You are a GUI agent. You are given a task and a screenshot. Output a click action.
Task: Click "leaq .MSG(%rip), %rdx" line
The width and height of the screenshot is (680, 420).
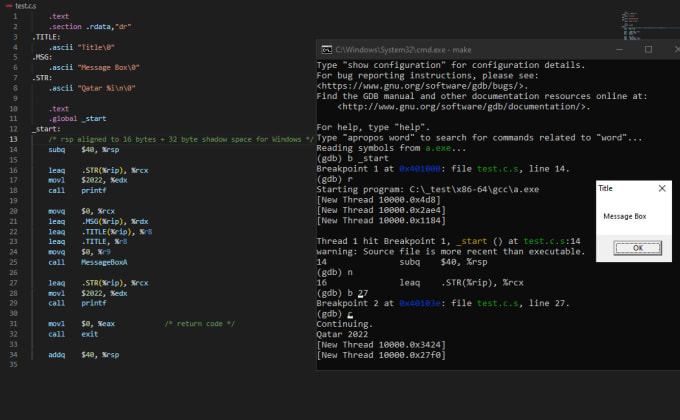98,221
